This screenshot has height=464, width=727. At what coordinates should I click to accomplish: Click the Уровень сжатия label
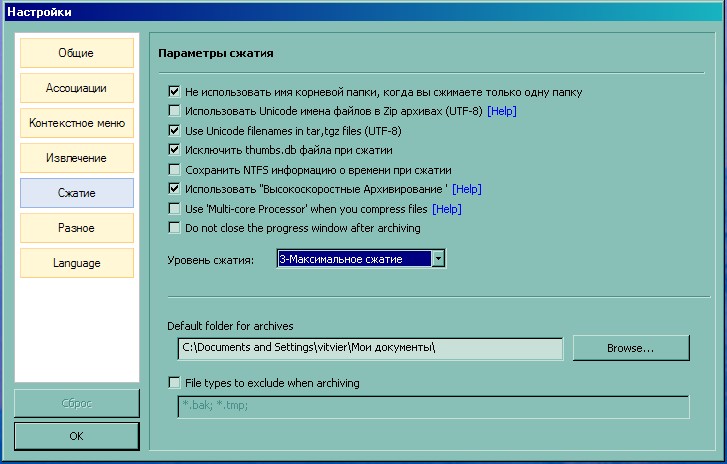pyautogui.click(x=210, y=260)
